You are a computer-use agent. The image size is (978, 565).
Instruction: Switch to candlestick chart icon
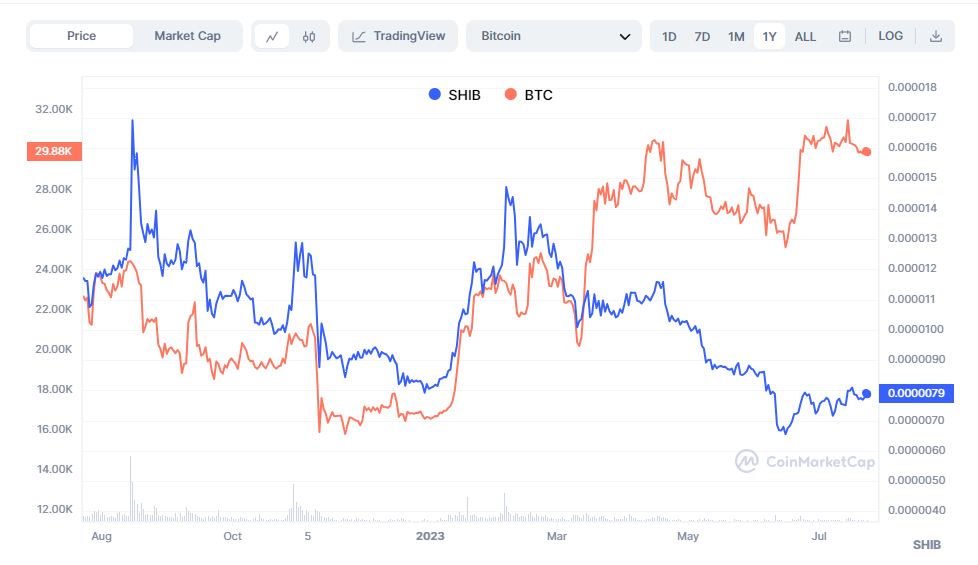[x=309, y=36]
